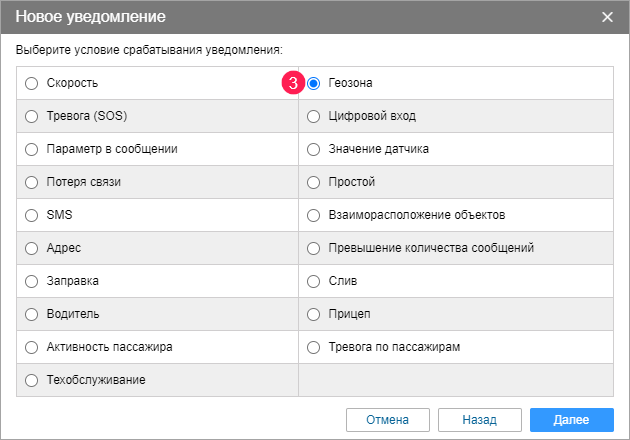This screenshot has height=440, width=630.
Task: Select the Скорость radio option
Action: pos(32,83)
